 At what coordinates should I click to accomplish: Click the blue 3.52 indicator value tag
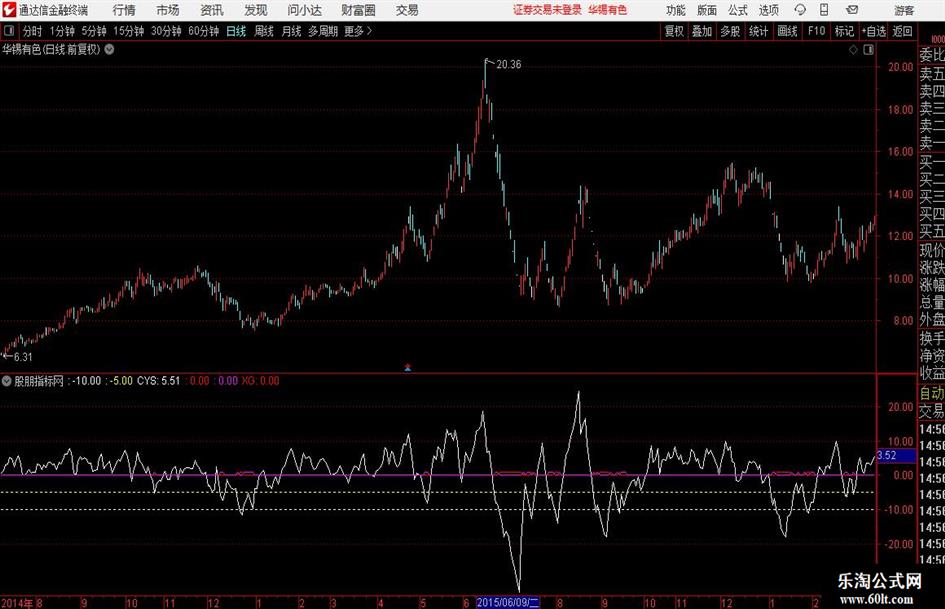tap(896, 455)
